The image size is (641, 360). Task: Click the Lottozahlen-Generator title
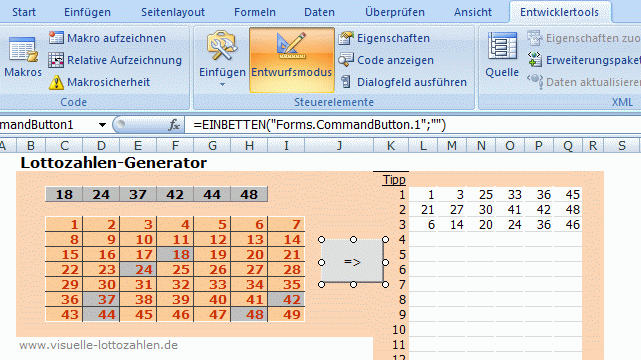(x=114, y=163)
